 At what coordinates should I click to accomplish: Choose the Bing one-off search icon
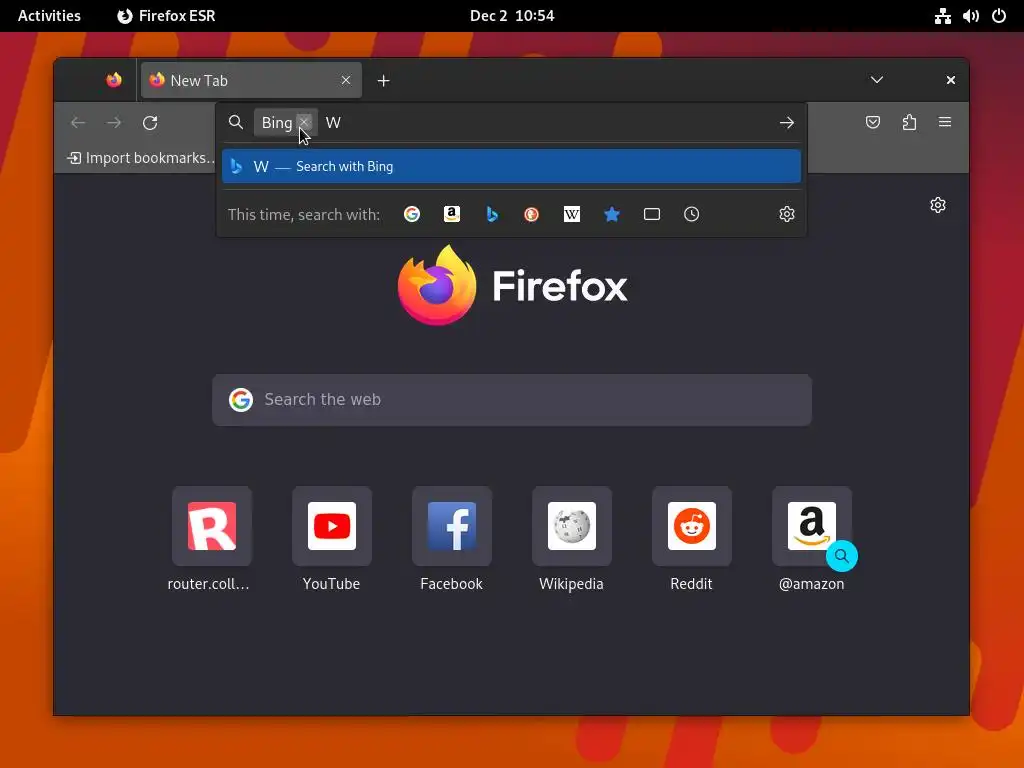coord(492,214)
